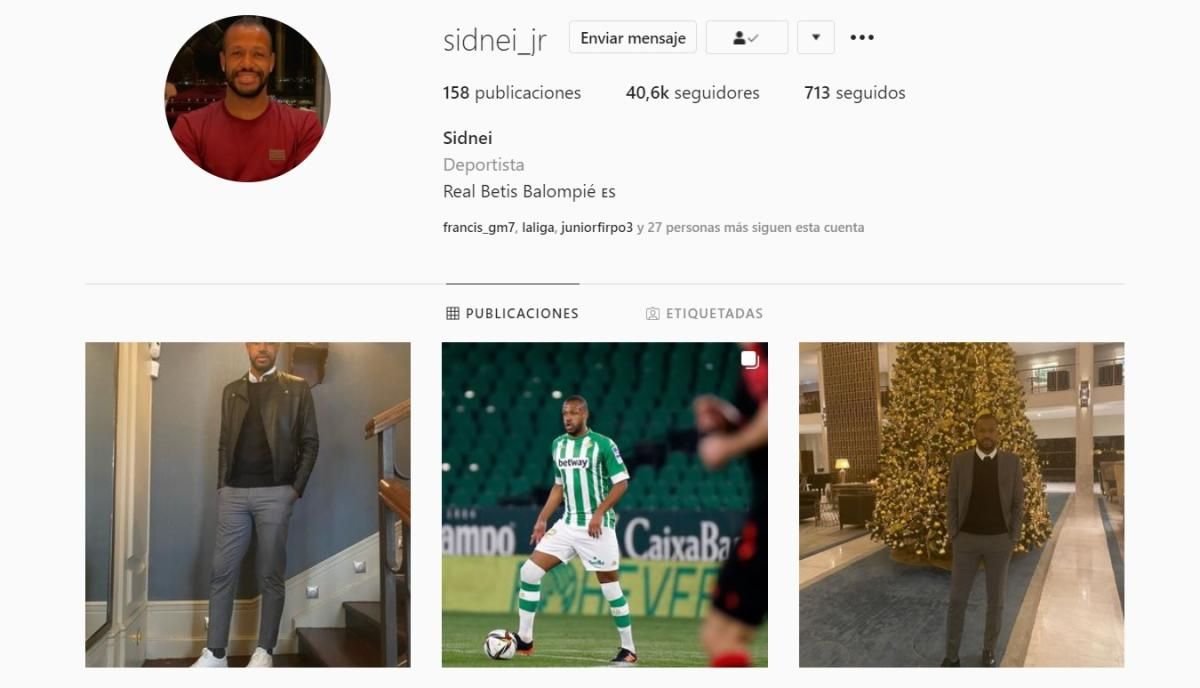1200x688 pixels.
Task: Click the Enviar mensaje button
Action: (633, 38)
